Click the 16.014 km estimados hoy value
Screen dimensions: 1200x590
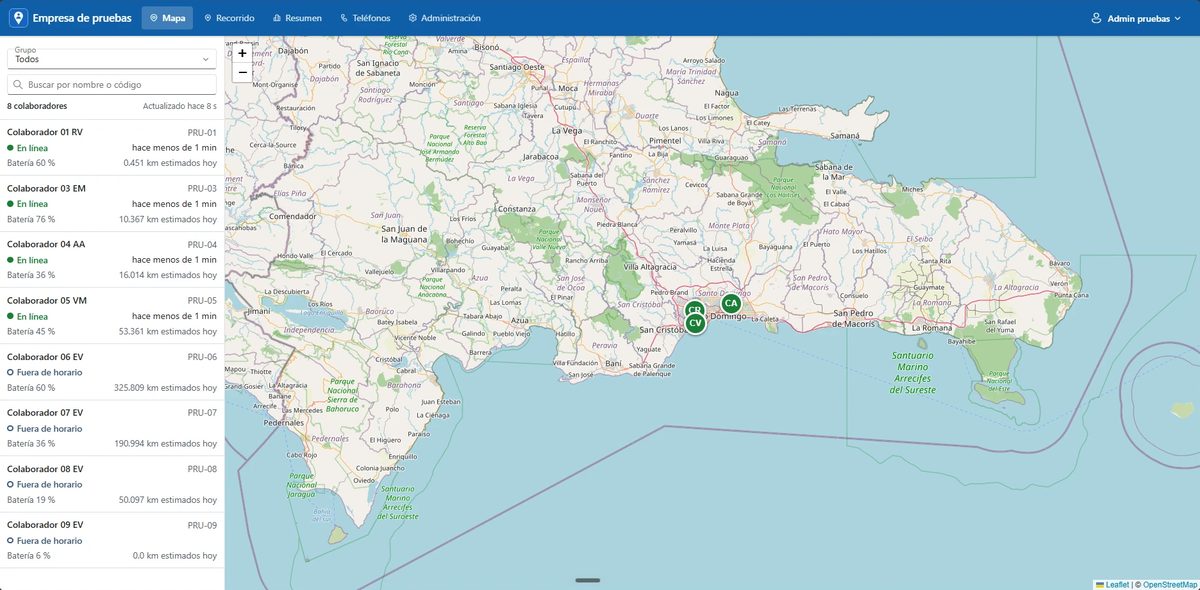click(x=167, y=275)
